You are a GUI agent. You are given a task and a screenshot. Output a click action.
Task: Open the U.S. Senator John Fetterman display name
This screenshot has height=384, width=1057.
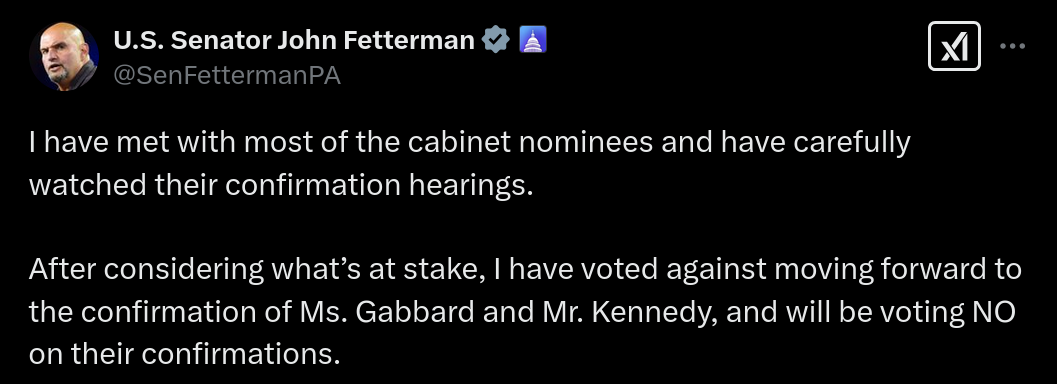tap(294, 41)
